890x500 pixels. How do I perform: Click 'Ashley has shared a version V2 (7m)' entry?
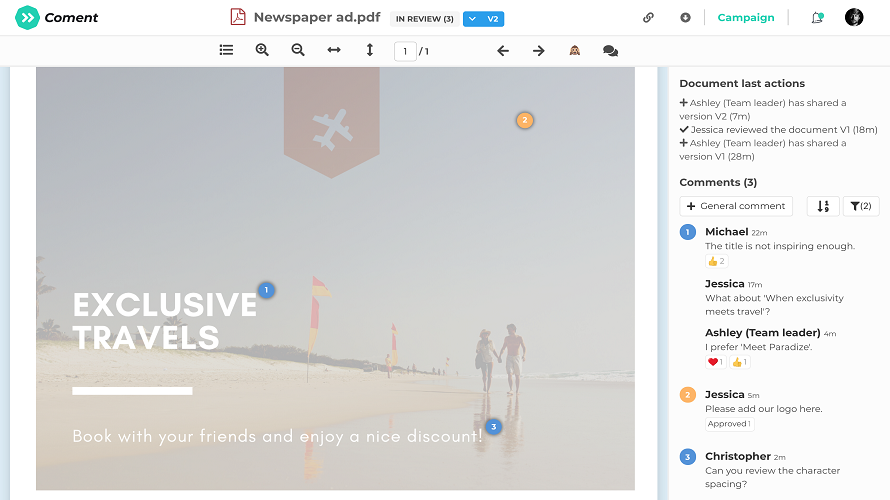[x=763, y=110]
